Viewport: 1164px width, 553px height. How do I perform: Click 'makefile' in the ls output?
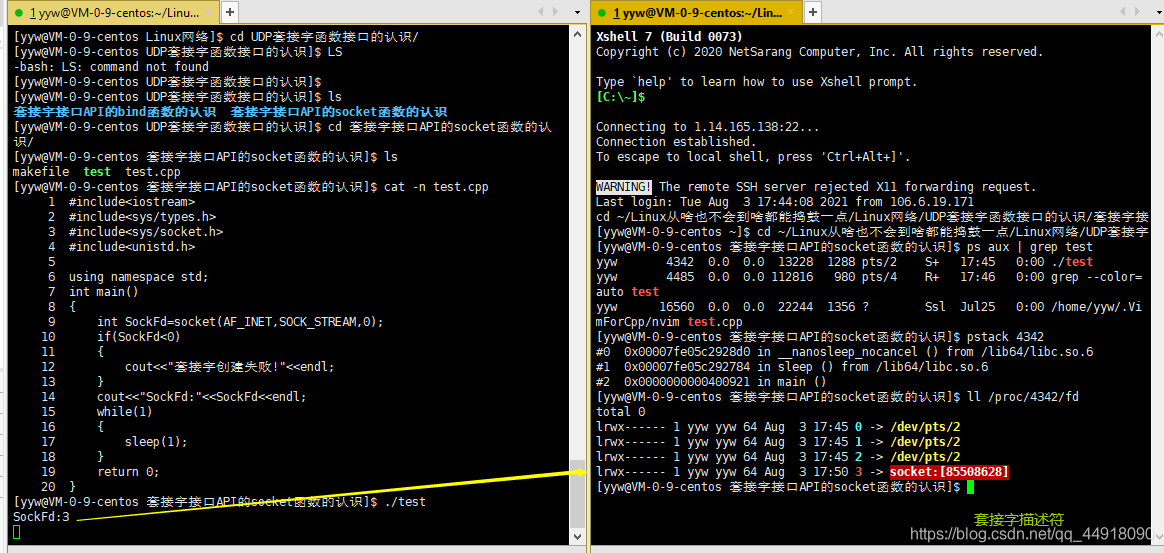[41, 171]
